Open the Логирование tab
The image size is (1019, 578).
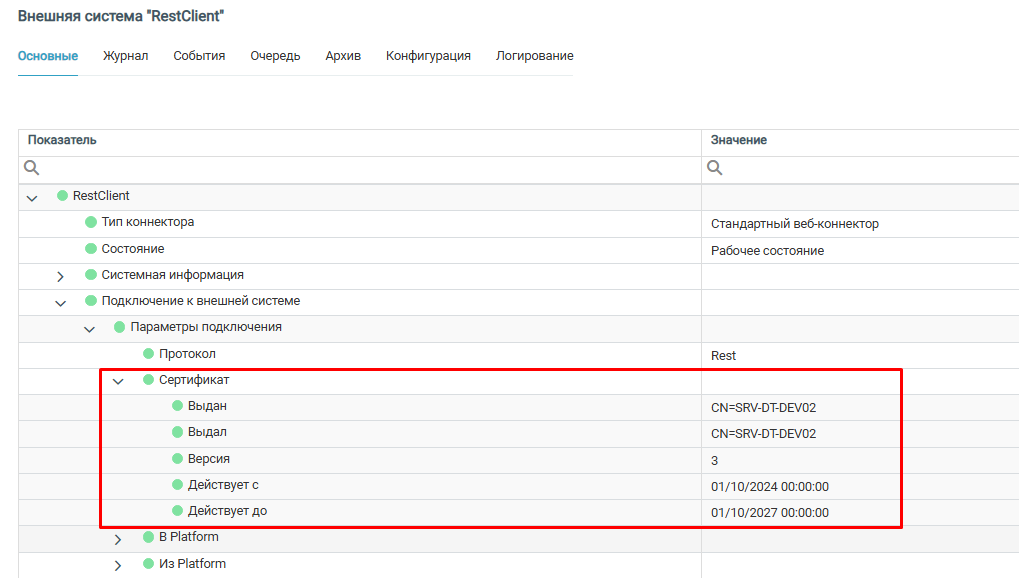click(534, 56)
